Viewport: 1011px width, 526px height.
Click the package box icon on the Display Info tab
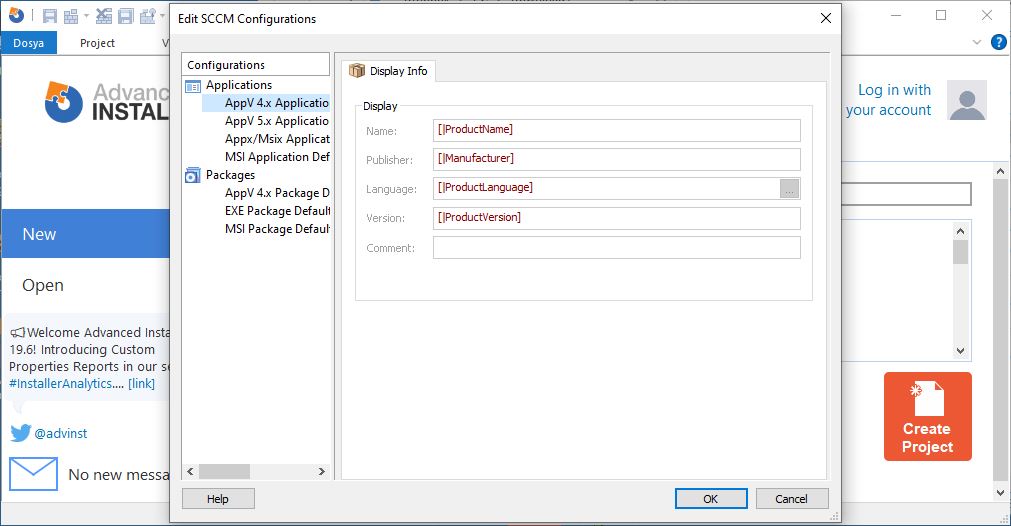pyautogui.click(x=357, y=71)
